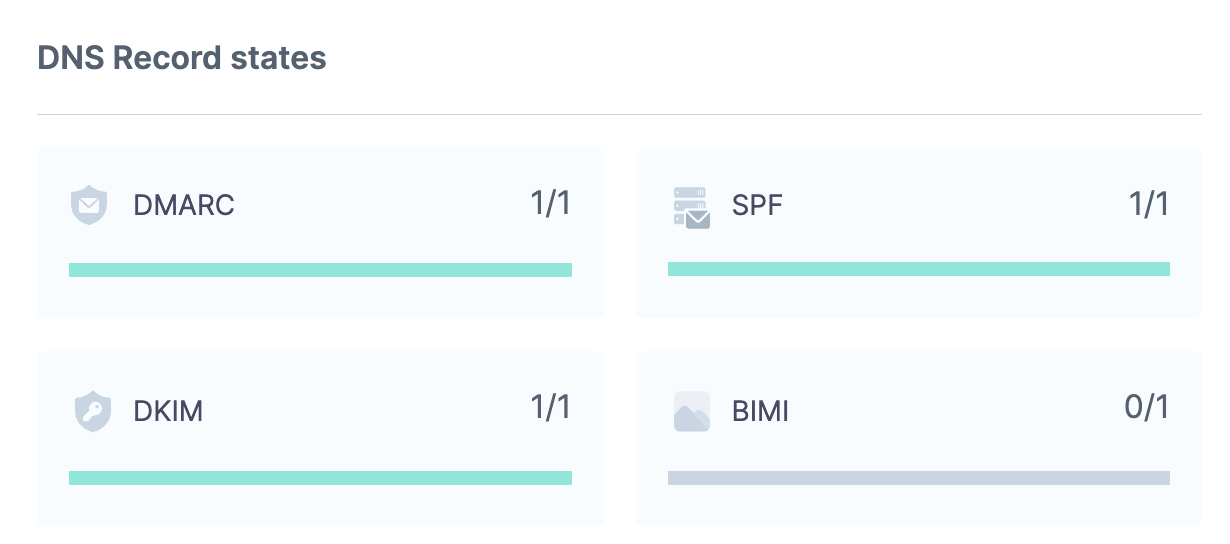Select the BIMI label text
This screenshot has height=544, width=1230.
(x=760, y=411)
